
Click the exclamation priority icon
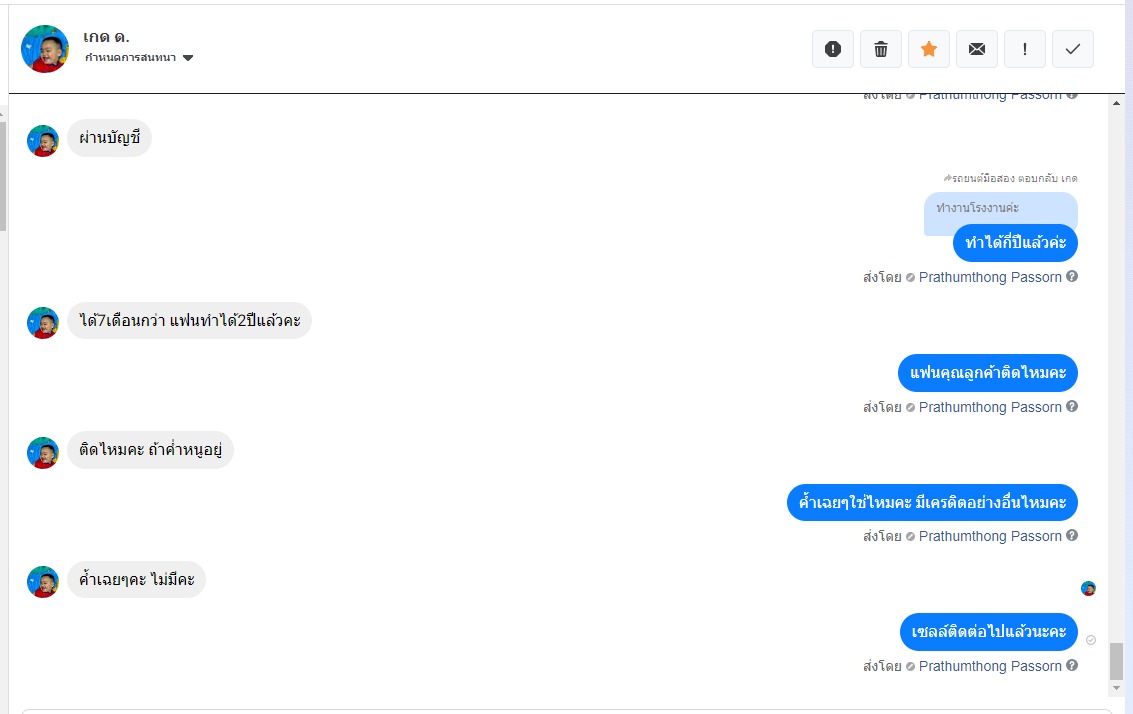(x=1025, y=49)
